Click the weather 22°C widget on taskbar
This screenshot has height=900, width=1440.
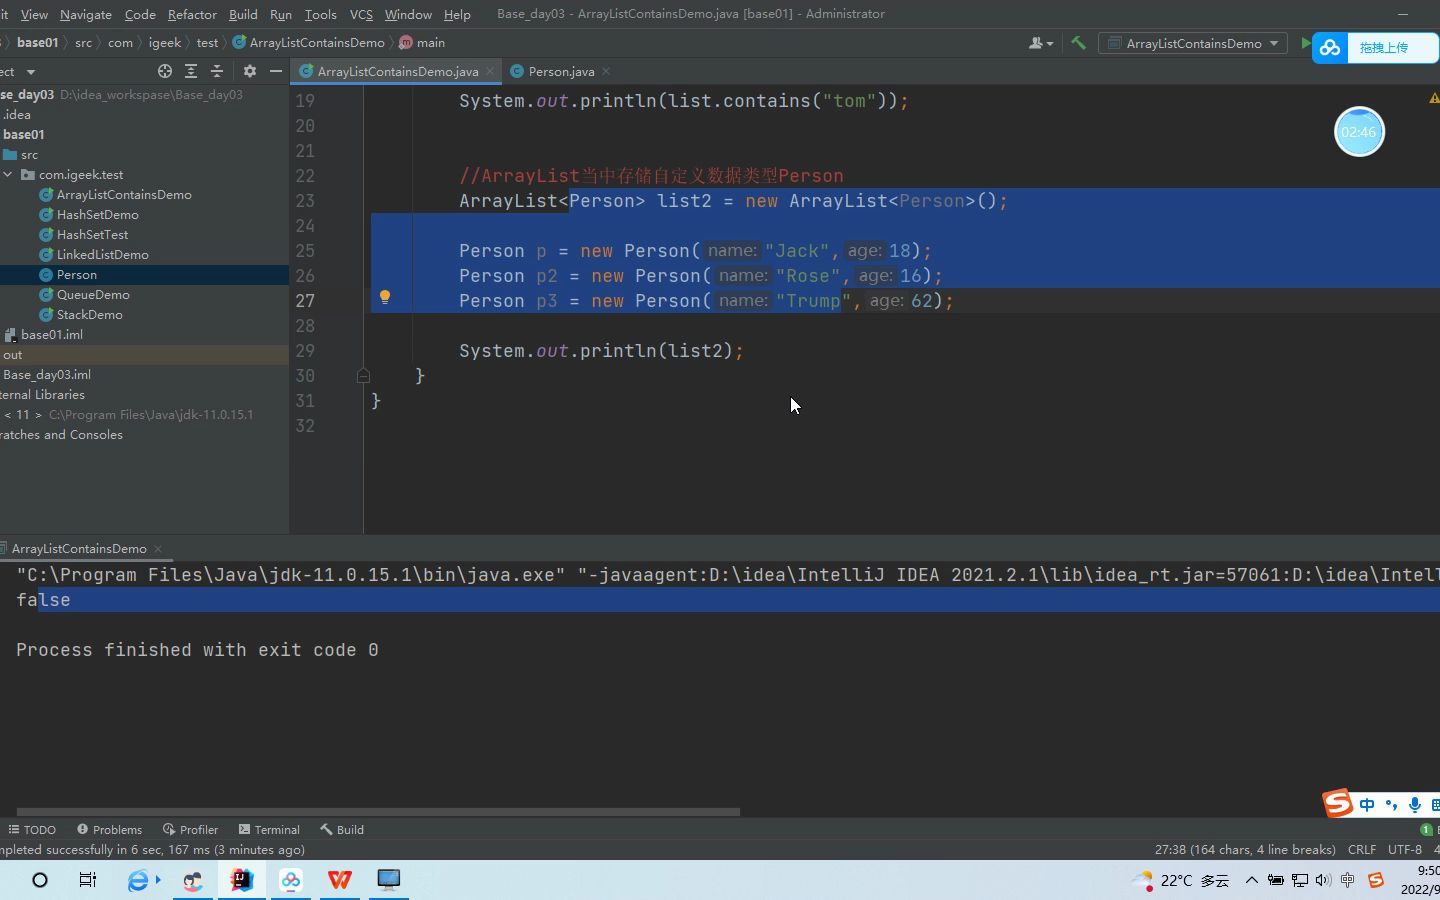pyautogui.click(x=1180, y=881)
